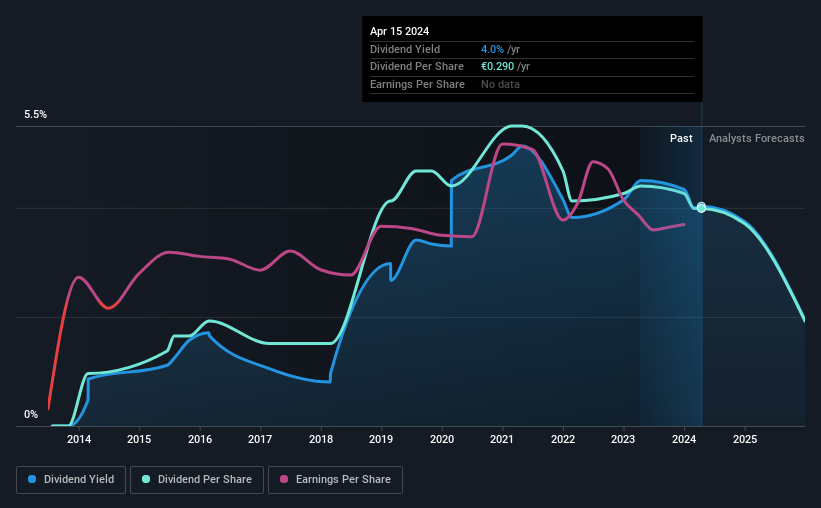Click the 0% y-axis label
This screenshot has width=821, height=508.
pos(31,415)
